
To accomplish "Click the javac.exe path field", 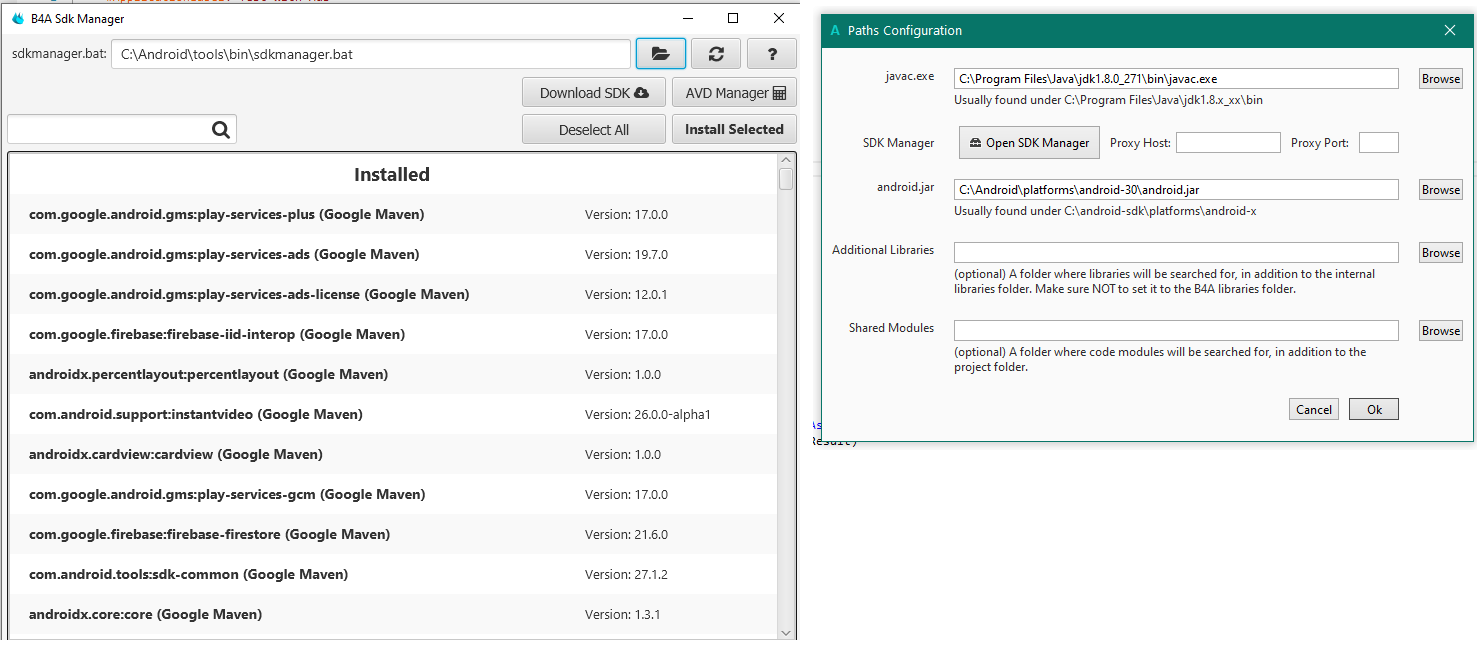I will tap(1176, 79).
